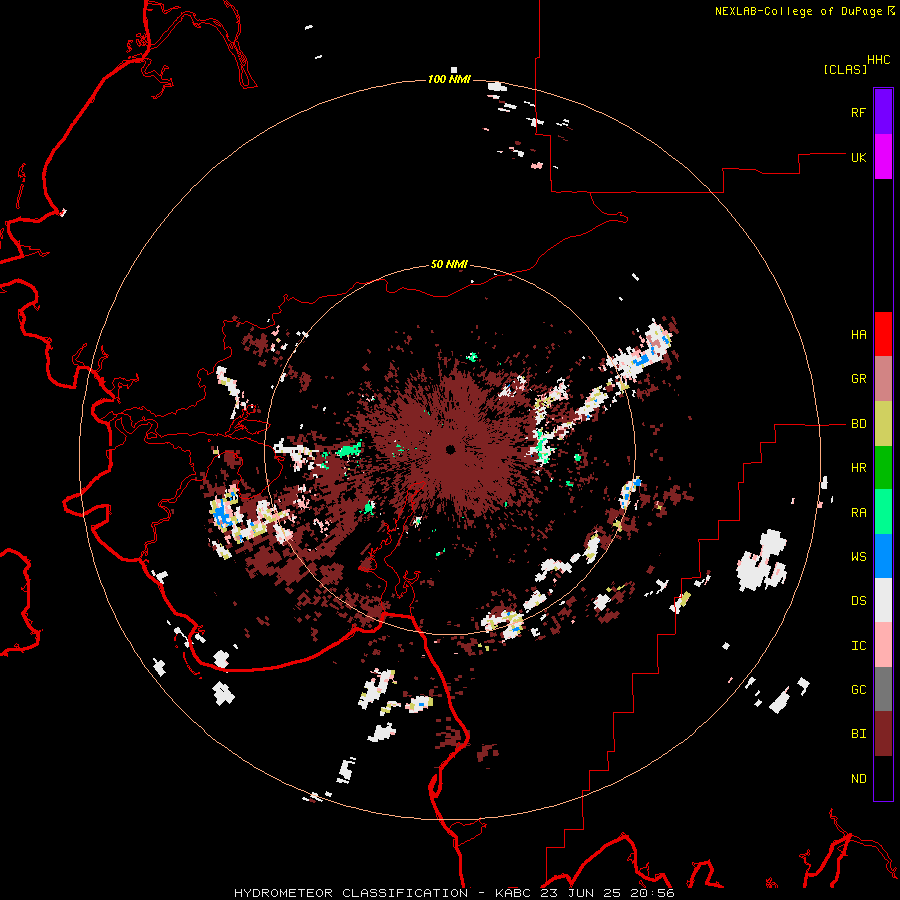Click the pink IC color swatch

pyautogui.click(x=883, y=645)
